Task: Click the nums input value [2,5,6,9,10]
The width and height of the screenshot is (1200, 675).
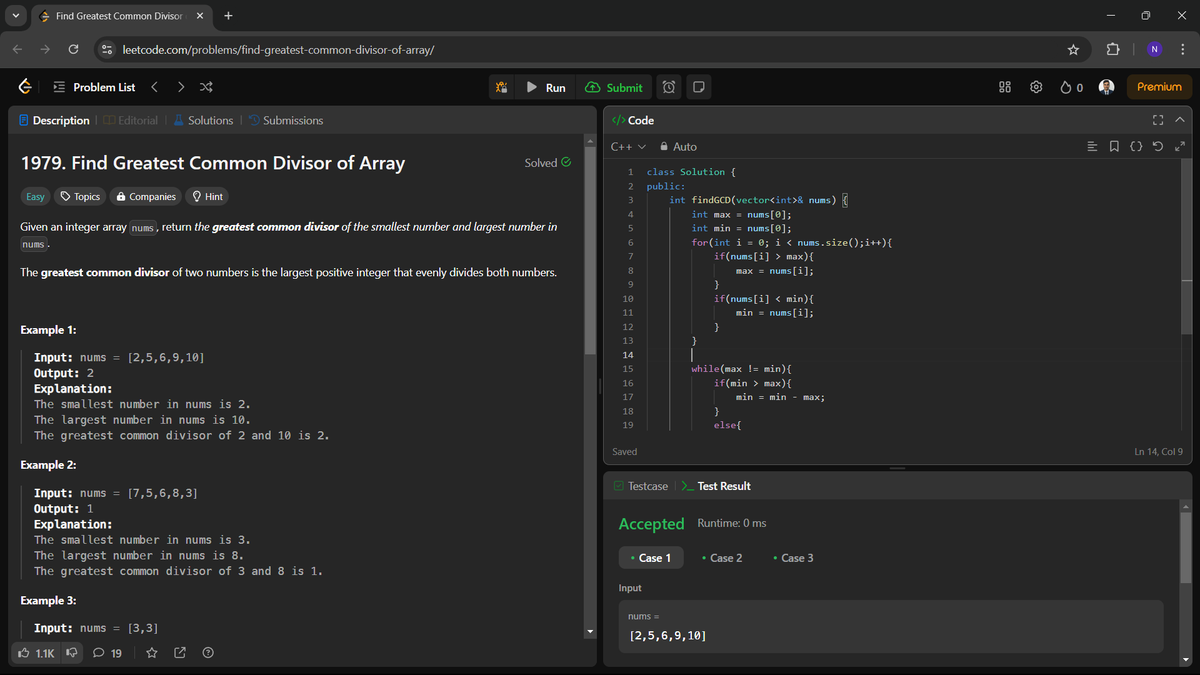Action: (x=669, y=636)
